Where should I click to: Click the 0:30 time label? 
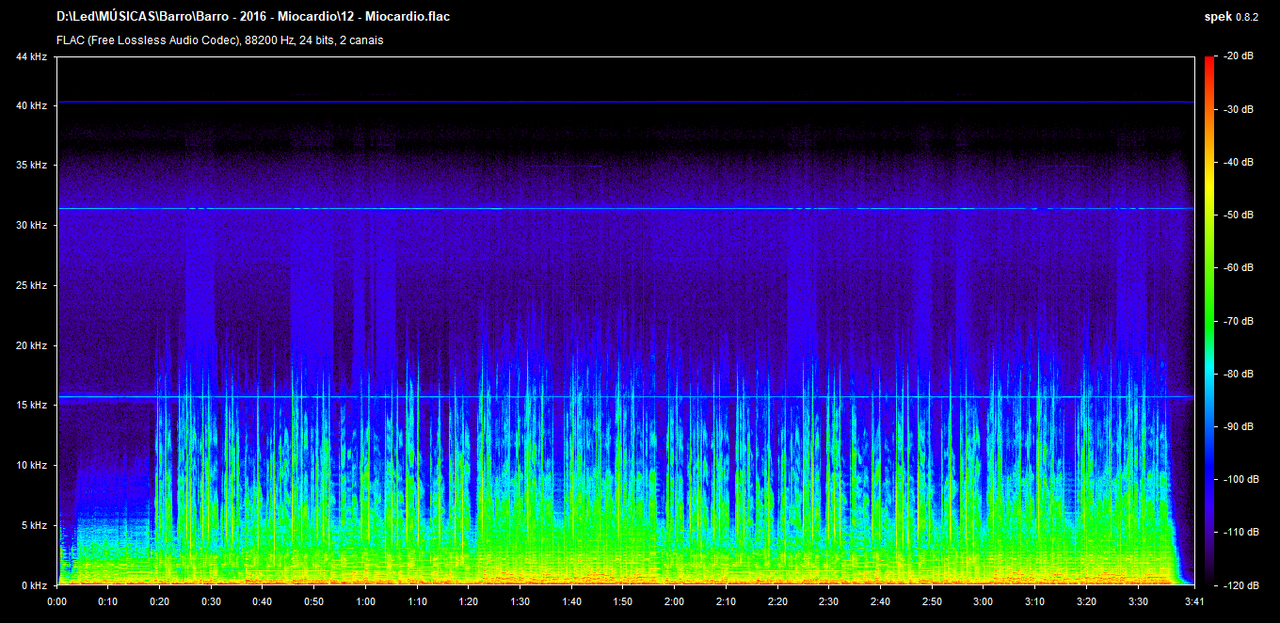211,601
